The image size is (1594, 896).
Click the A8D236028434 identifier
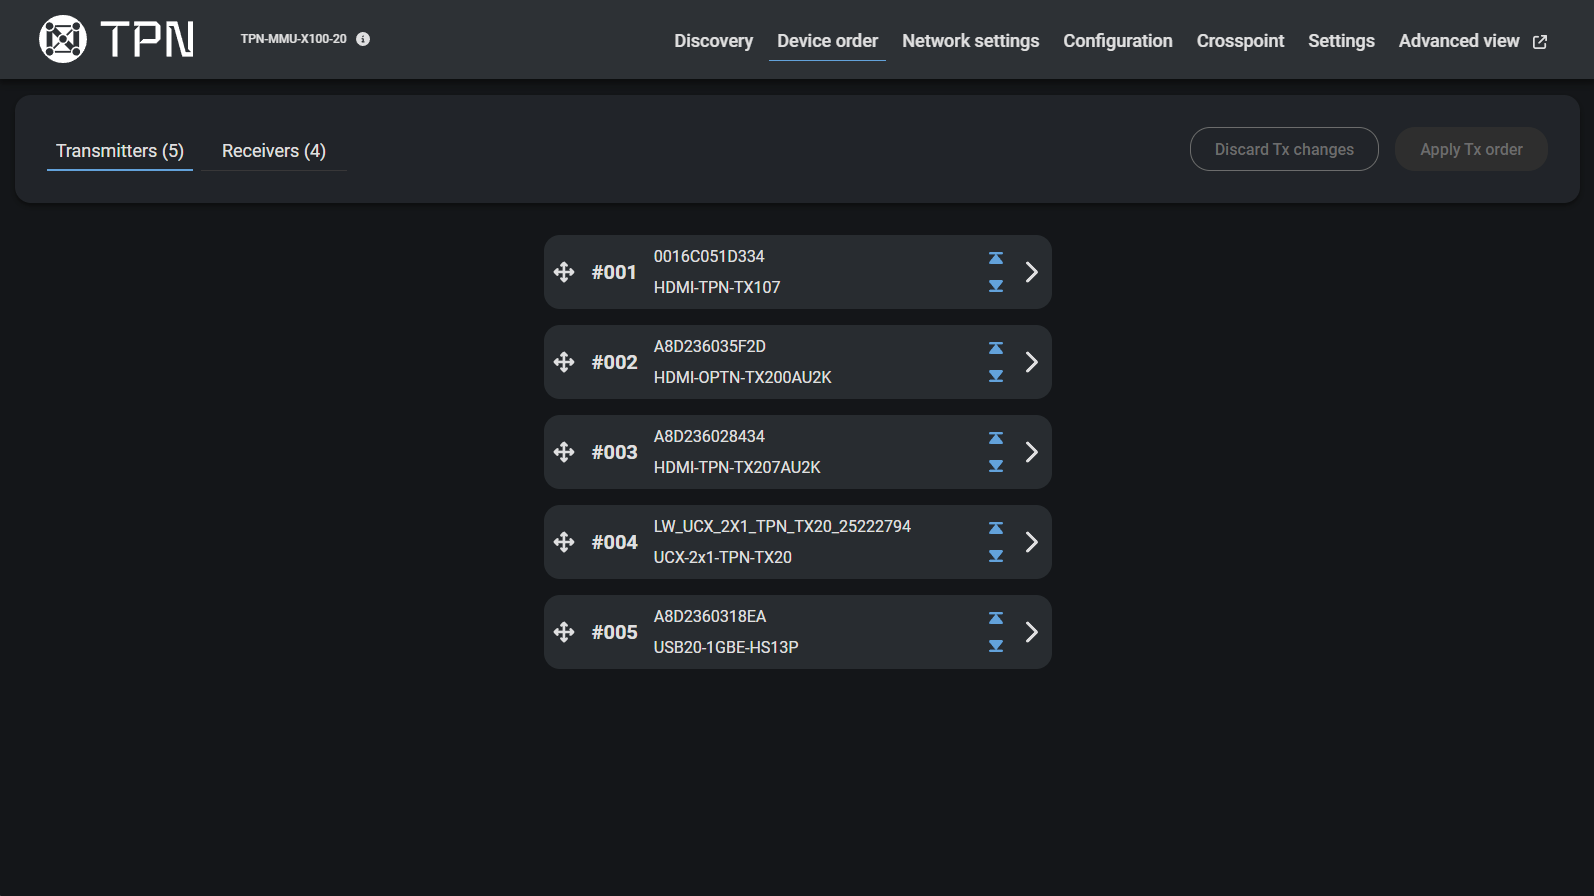click(x=709, y=437)
